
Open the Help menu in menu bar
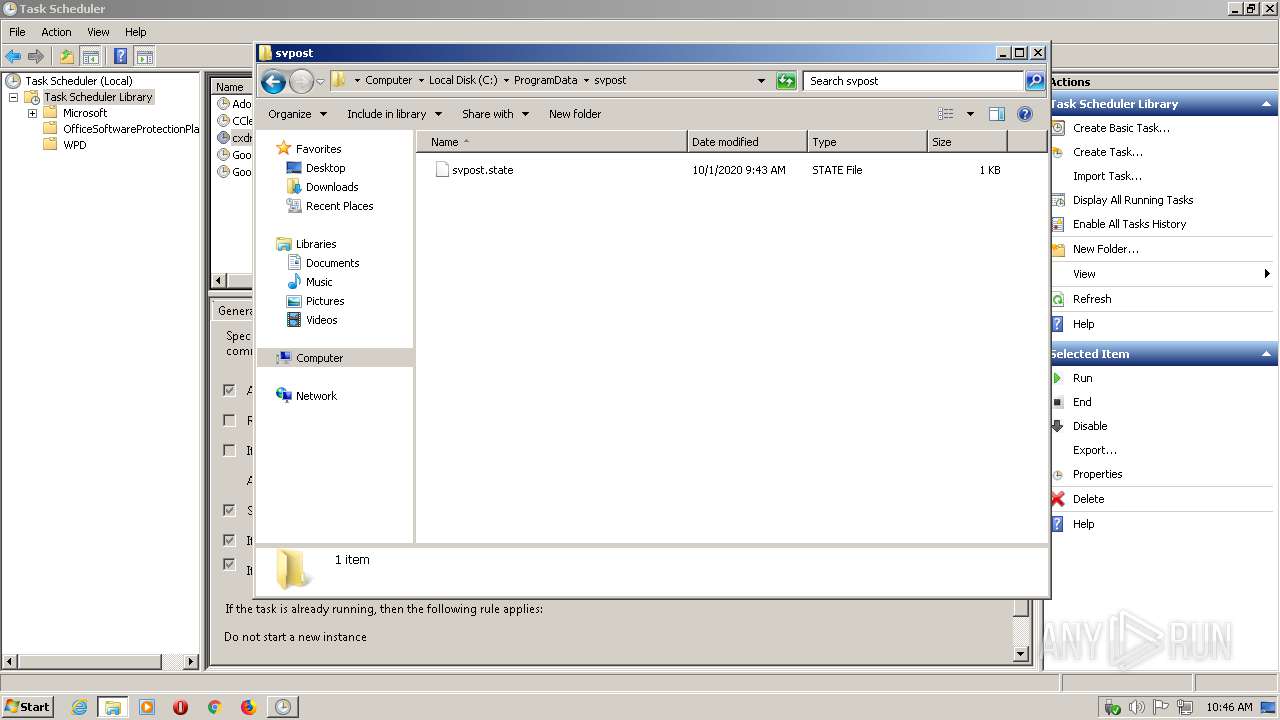(135, 32)
